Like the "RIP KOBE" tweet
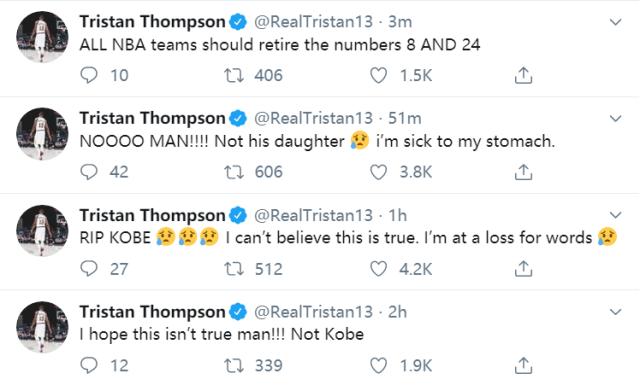 (x=378, y=269)
